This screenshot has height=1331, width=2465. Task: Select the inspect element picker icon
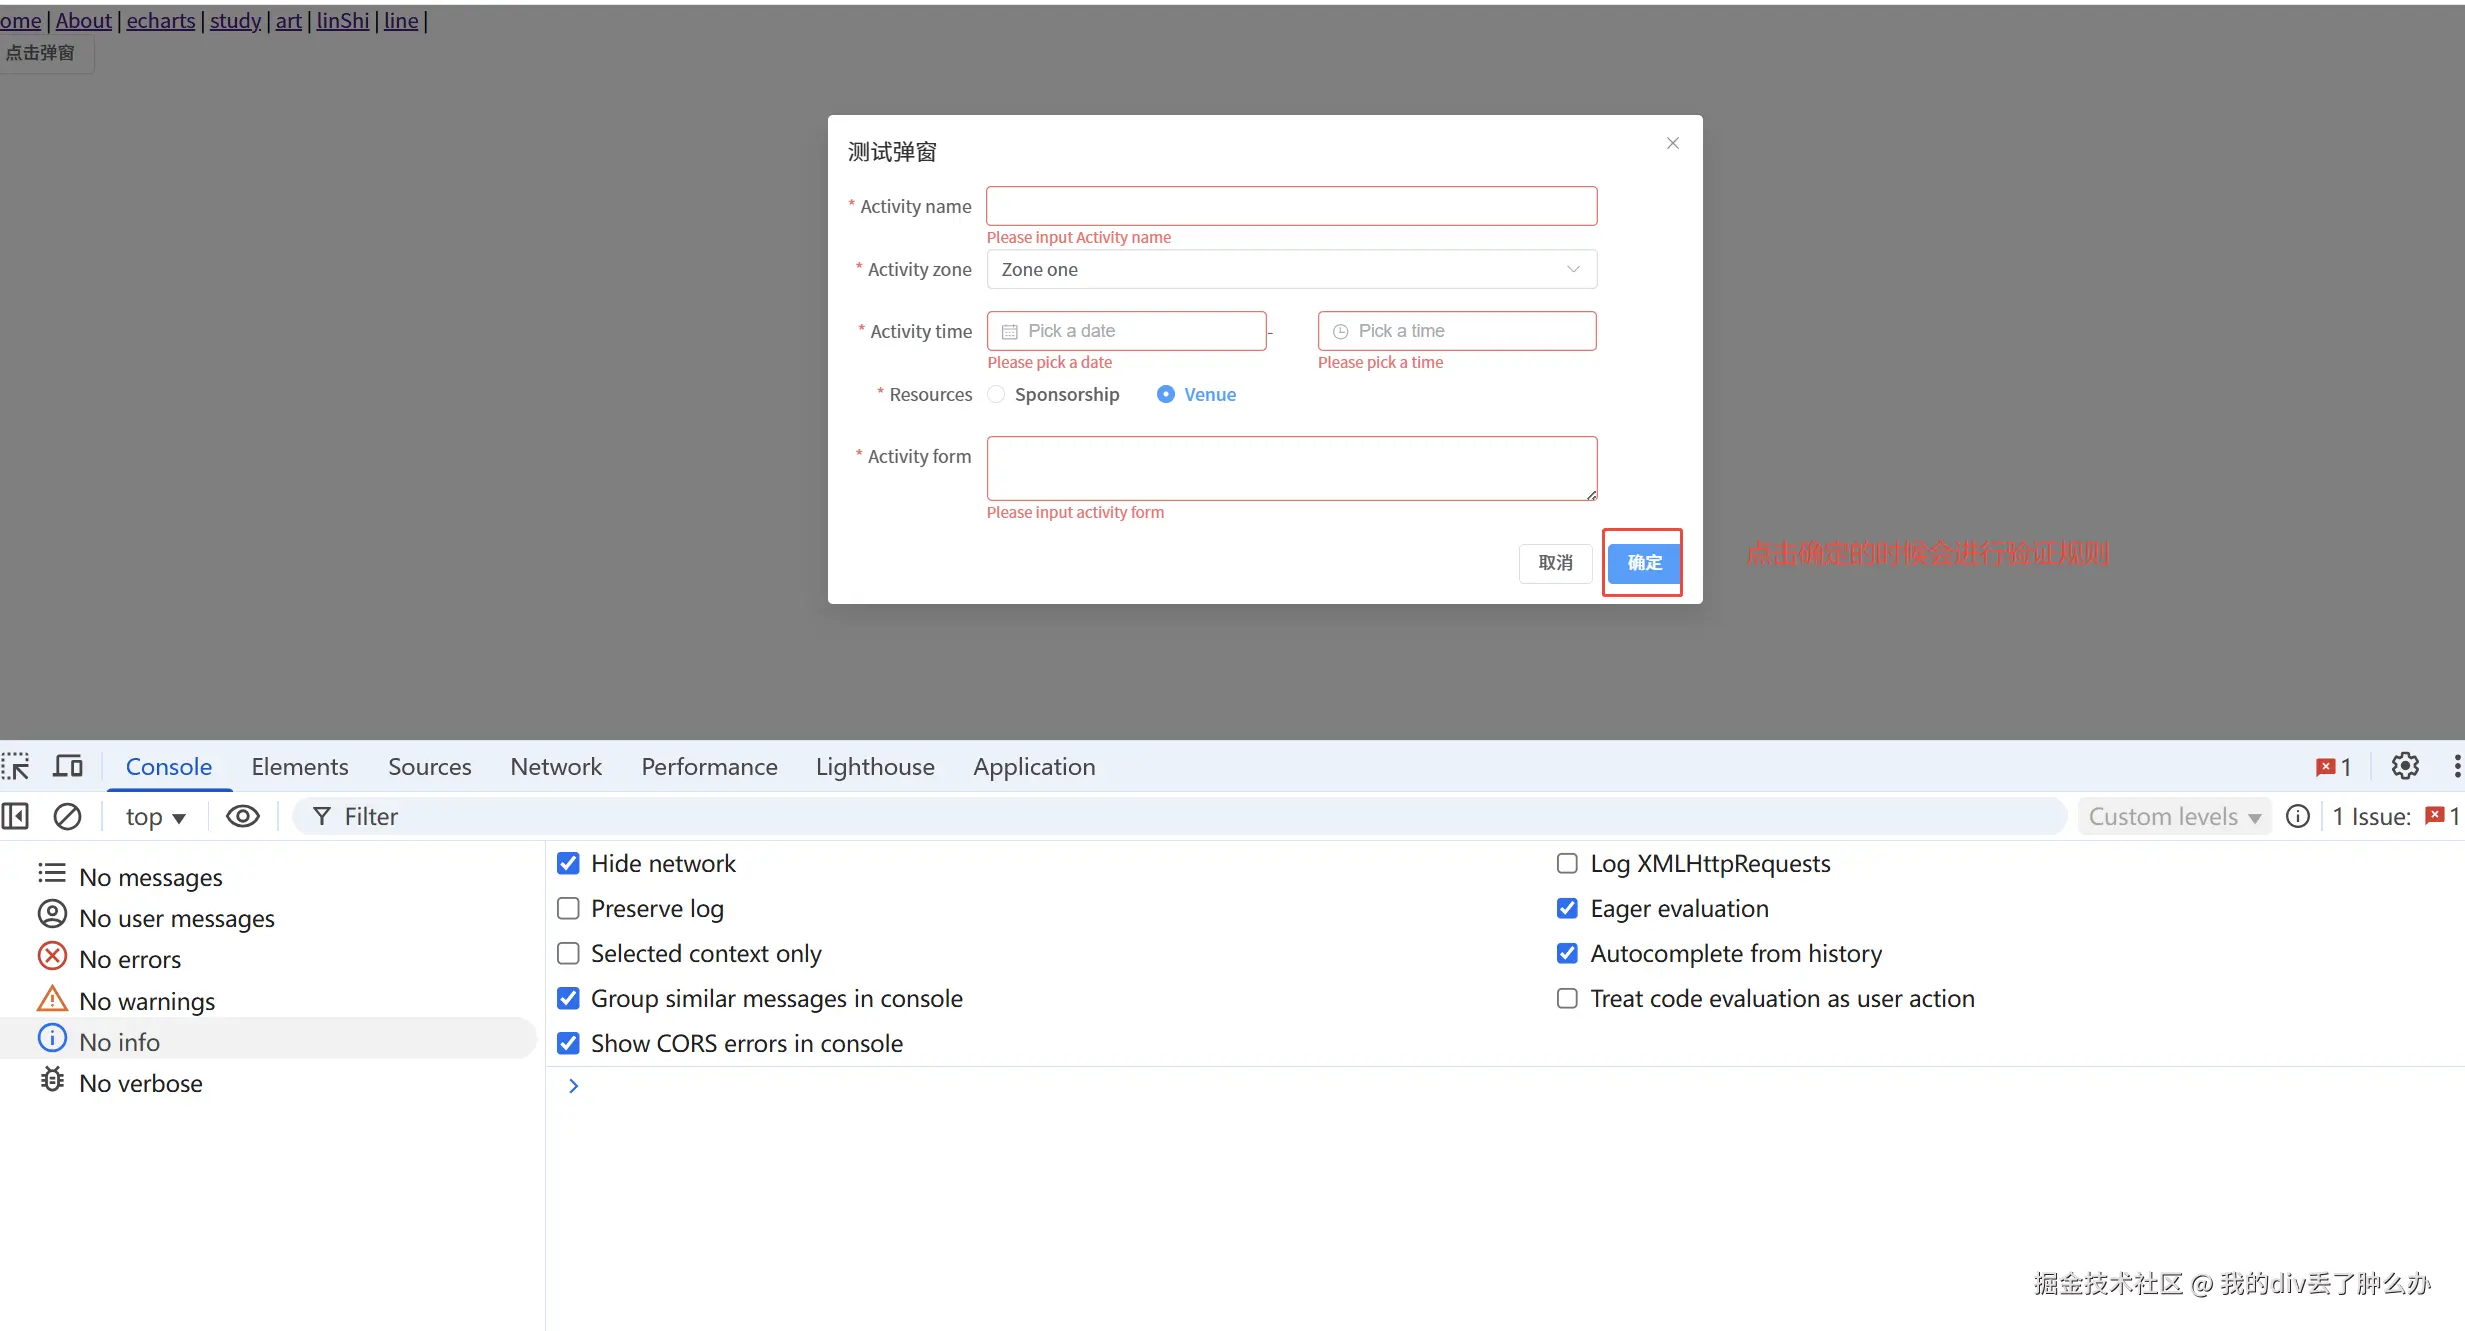pyautogui.click(x=16, y=767)
